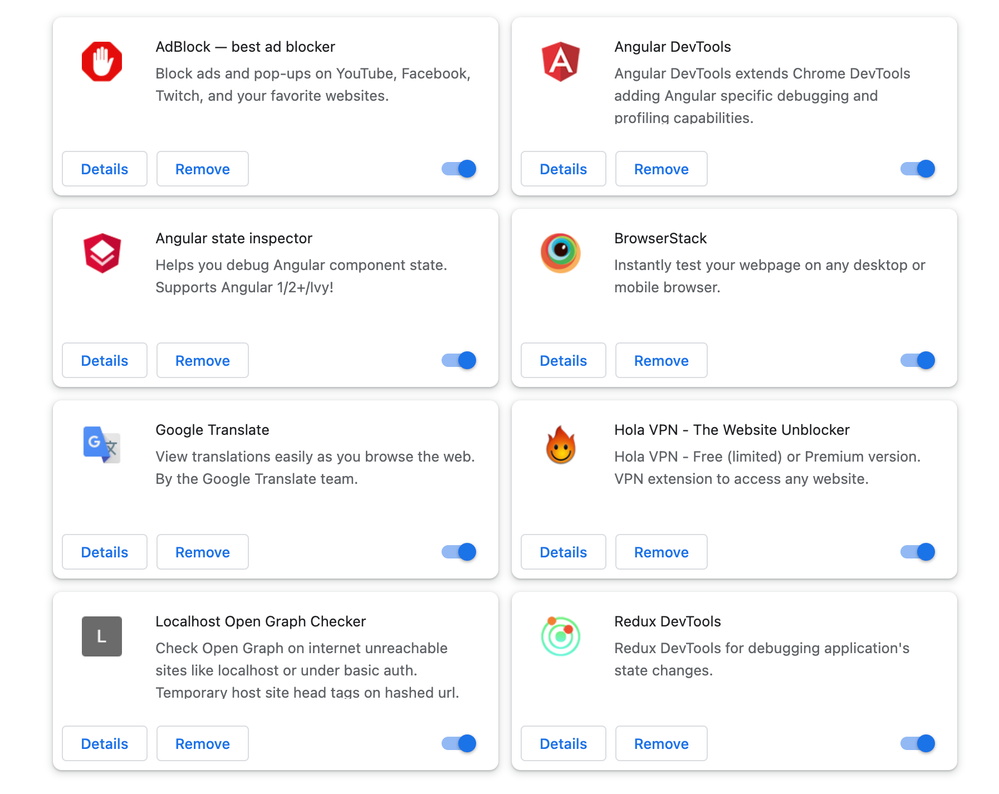Screen dimensions: 999x794
Task: Click description 'View translations easily as you browse'
Action: pyautogui.click(x=315, y=468)
